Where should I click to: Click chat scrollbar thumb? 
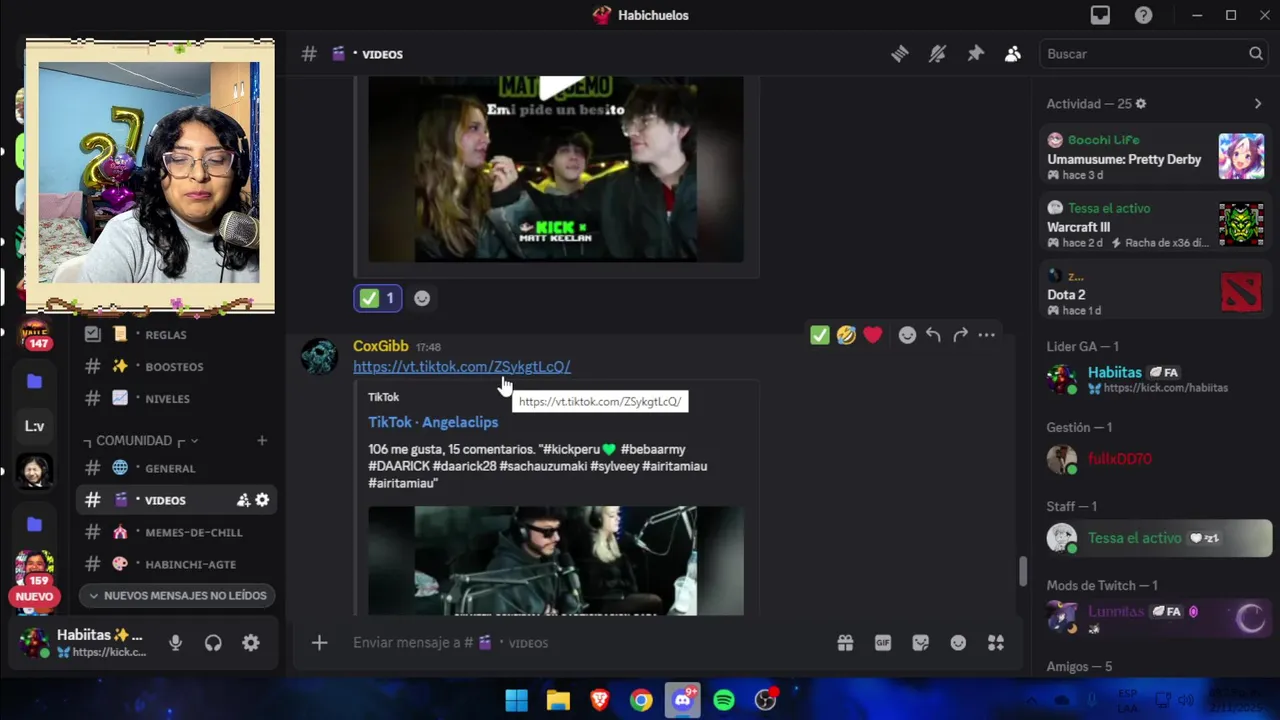[x=1022, y=572]
